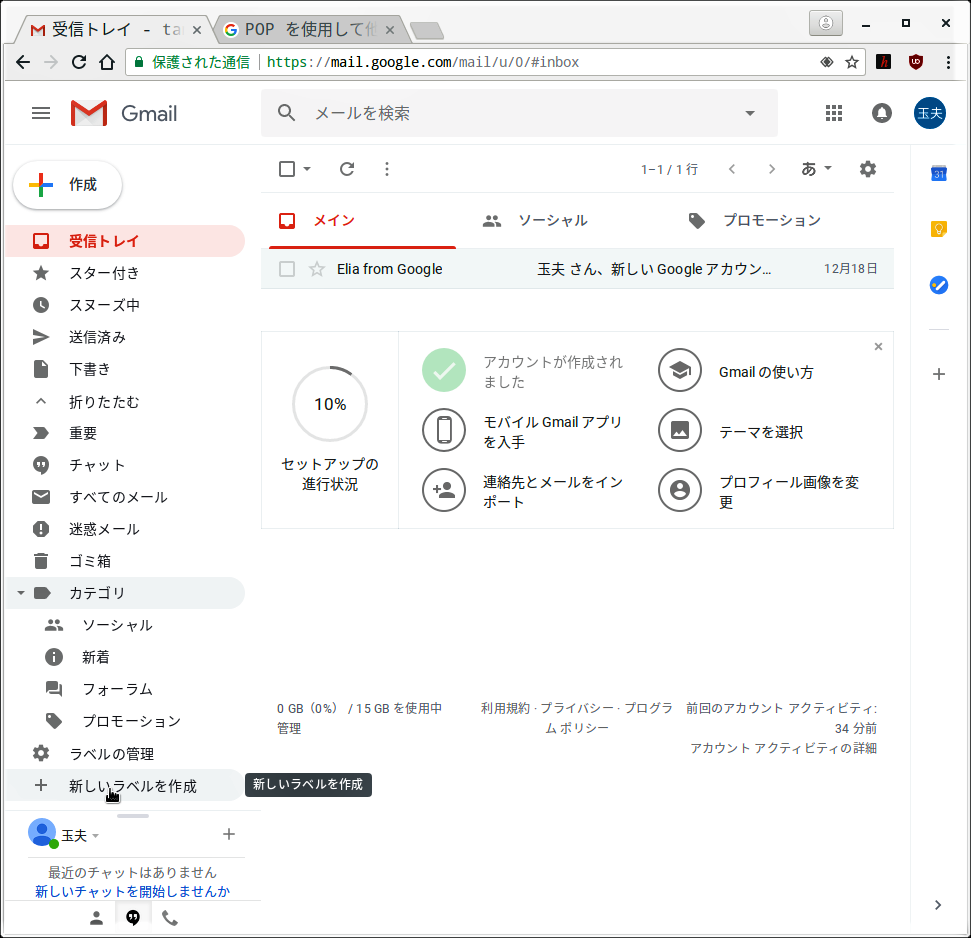This screenshot has height=938, width=971.
Task: Open the 下書き folder
Action: [x=125, y=370]
